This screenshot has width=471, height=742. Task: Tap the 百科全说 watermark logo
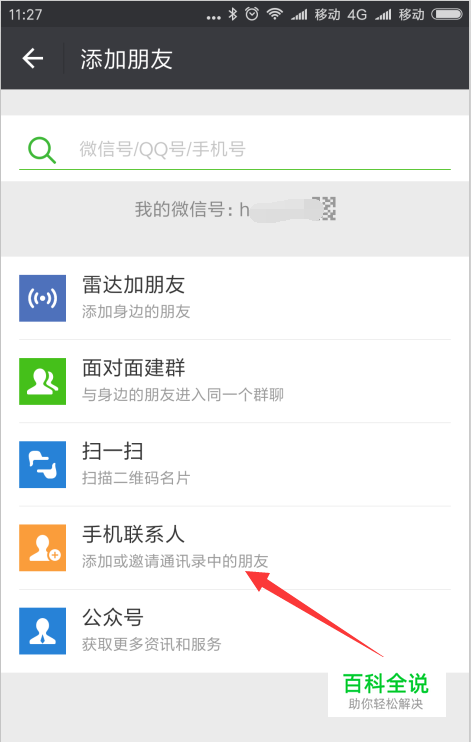pos(386,691)
